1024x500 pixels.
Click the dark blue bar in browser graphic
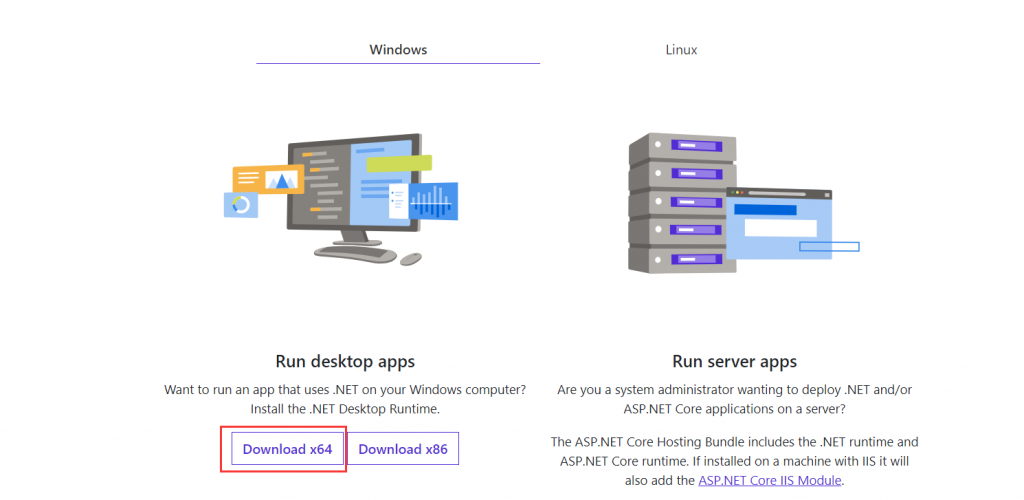pyautogui.click(x=765, y=210)
